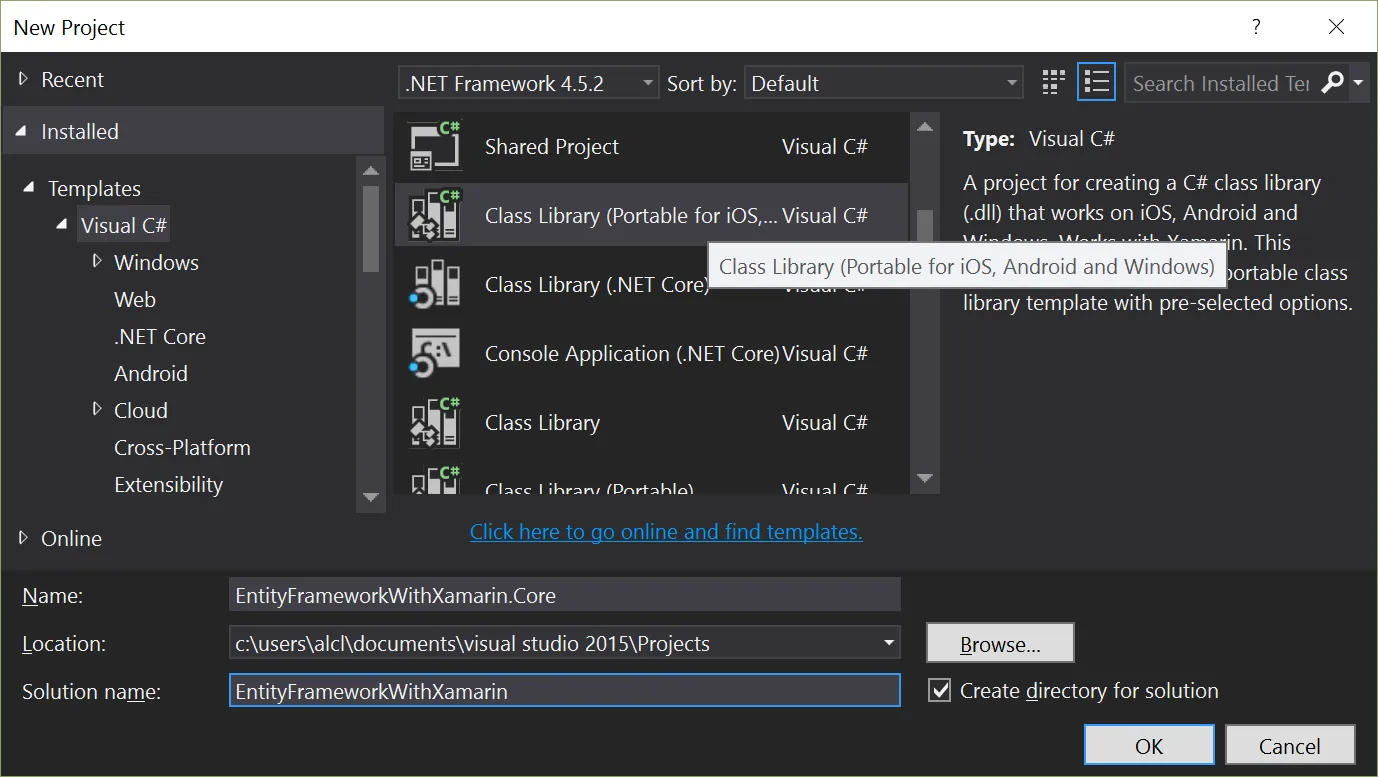The height and width of the screenshot is (777, 1378).
Task: Open the help question mark button
Action: tap(1257, 27)
